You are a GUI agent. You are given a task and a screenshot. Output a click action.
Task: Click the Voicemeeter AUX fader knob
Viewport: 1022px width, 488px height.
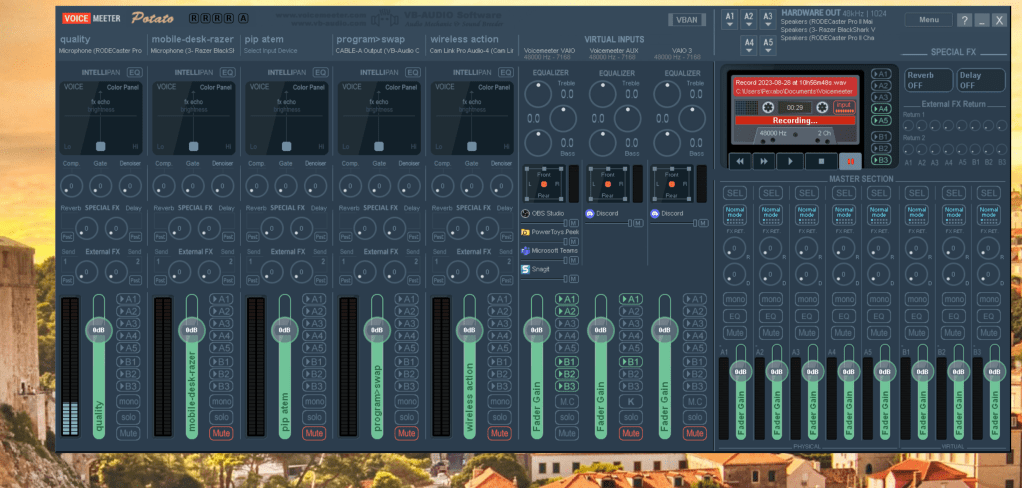tap(601, 330)
